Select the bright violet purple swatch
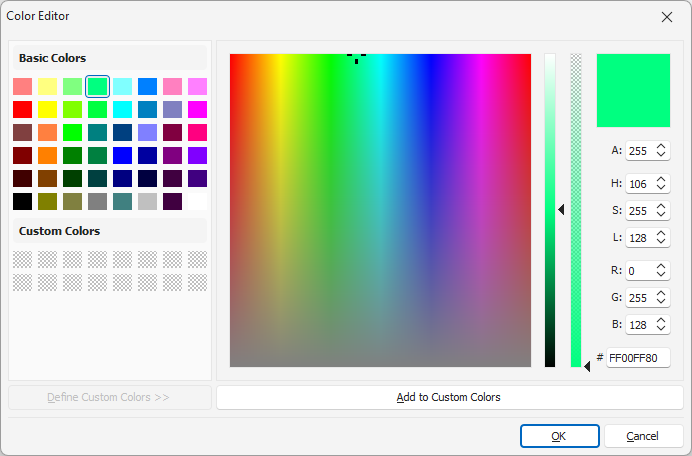The width and height of the screenshot is (692, 456). click(197, 155)
